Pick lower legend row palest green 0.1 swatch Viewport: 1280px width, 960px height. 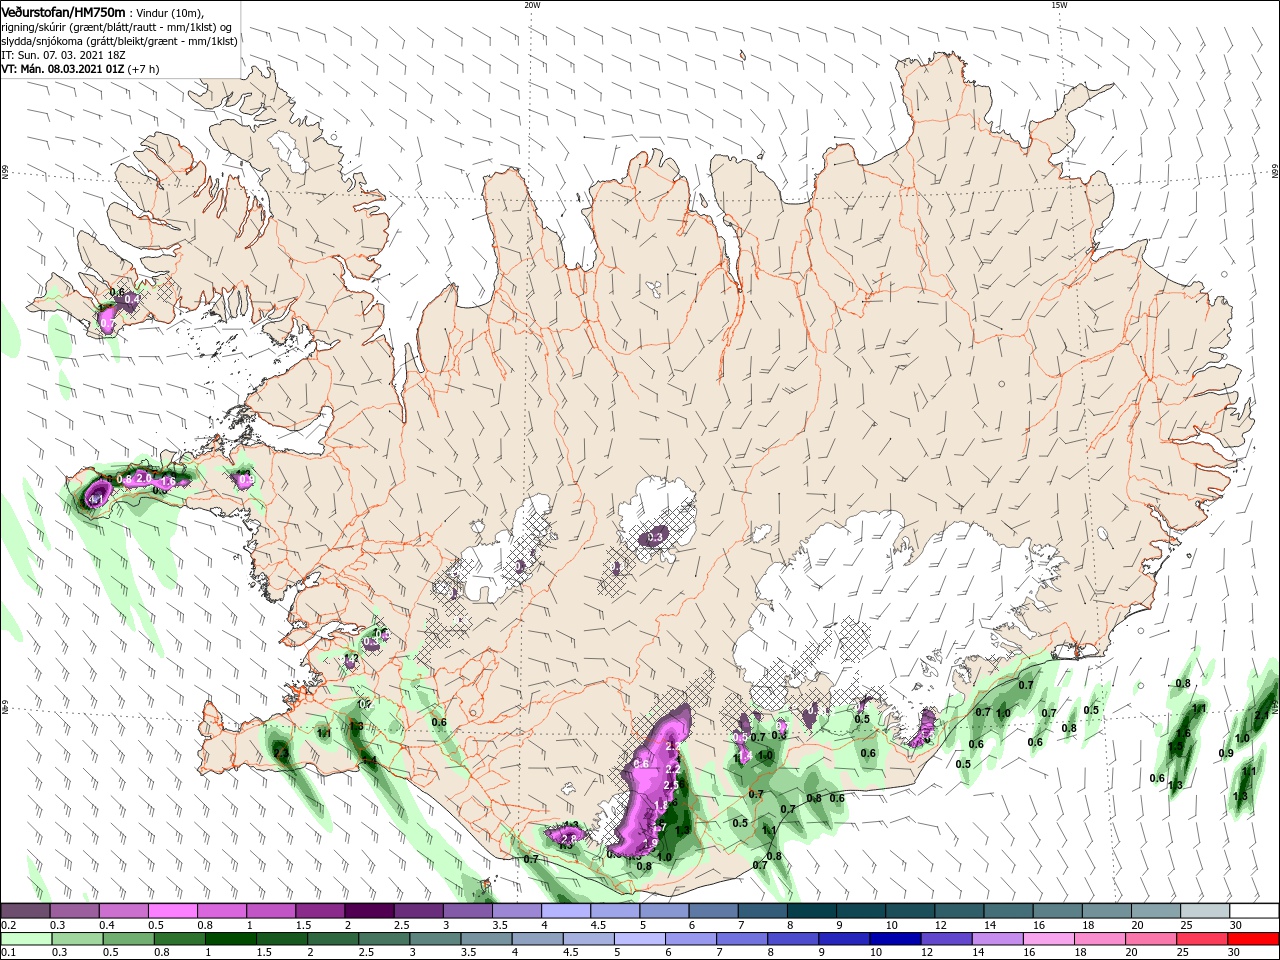pos(26,939)
